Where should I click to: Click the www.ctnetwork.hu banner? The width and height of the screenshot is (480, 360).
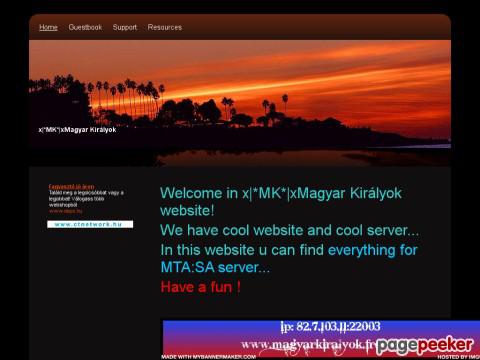(x=90, y=224)
